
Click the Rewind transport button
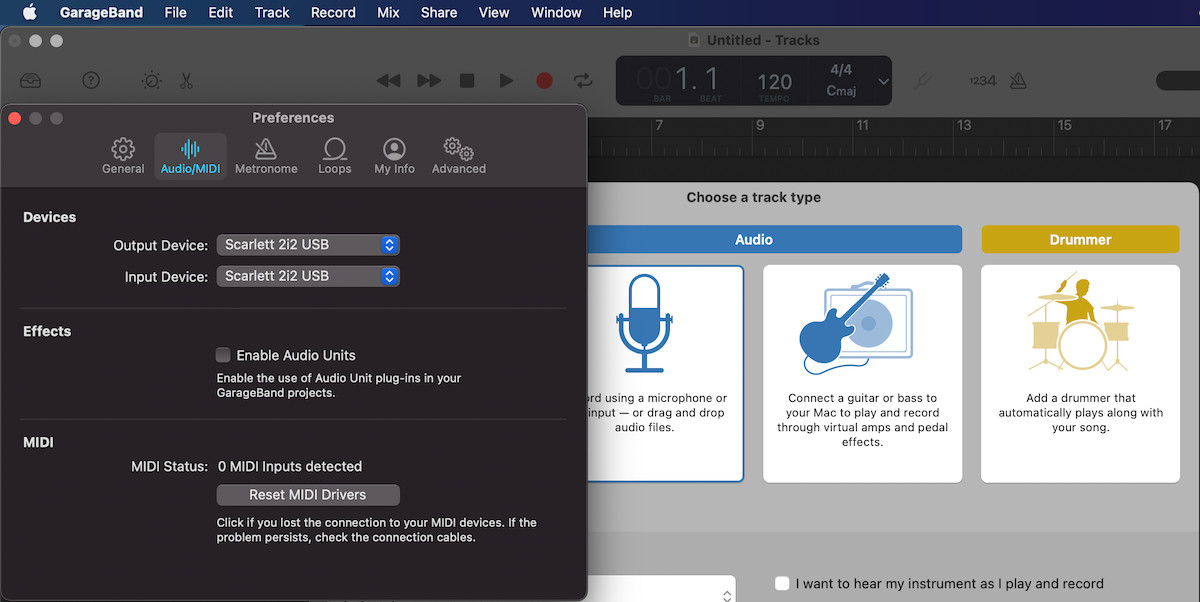tap(388, 81)
